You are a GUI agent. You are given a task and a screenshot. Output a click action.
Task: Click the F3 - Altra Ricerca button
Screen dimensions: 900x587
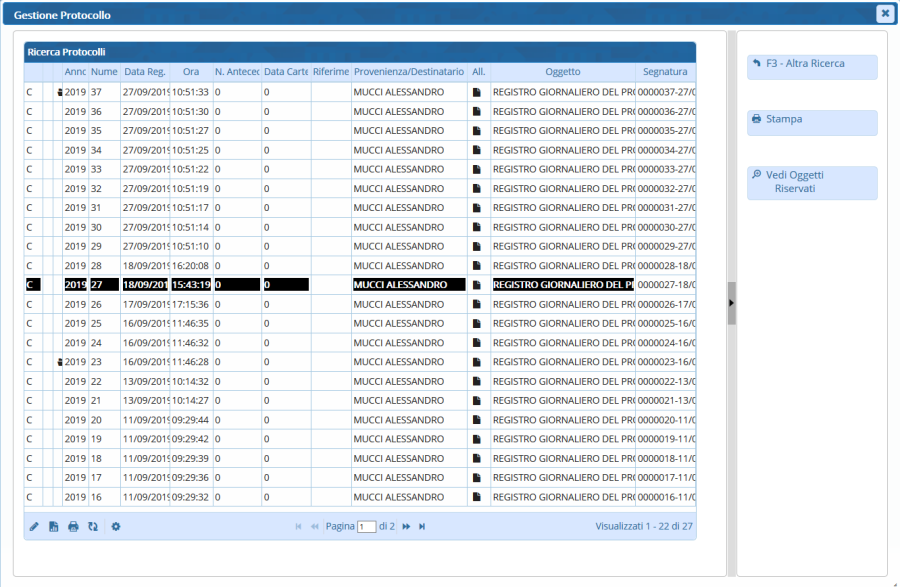pos(812,66)
